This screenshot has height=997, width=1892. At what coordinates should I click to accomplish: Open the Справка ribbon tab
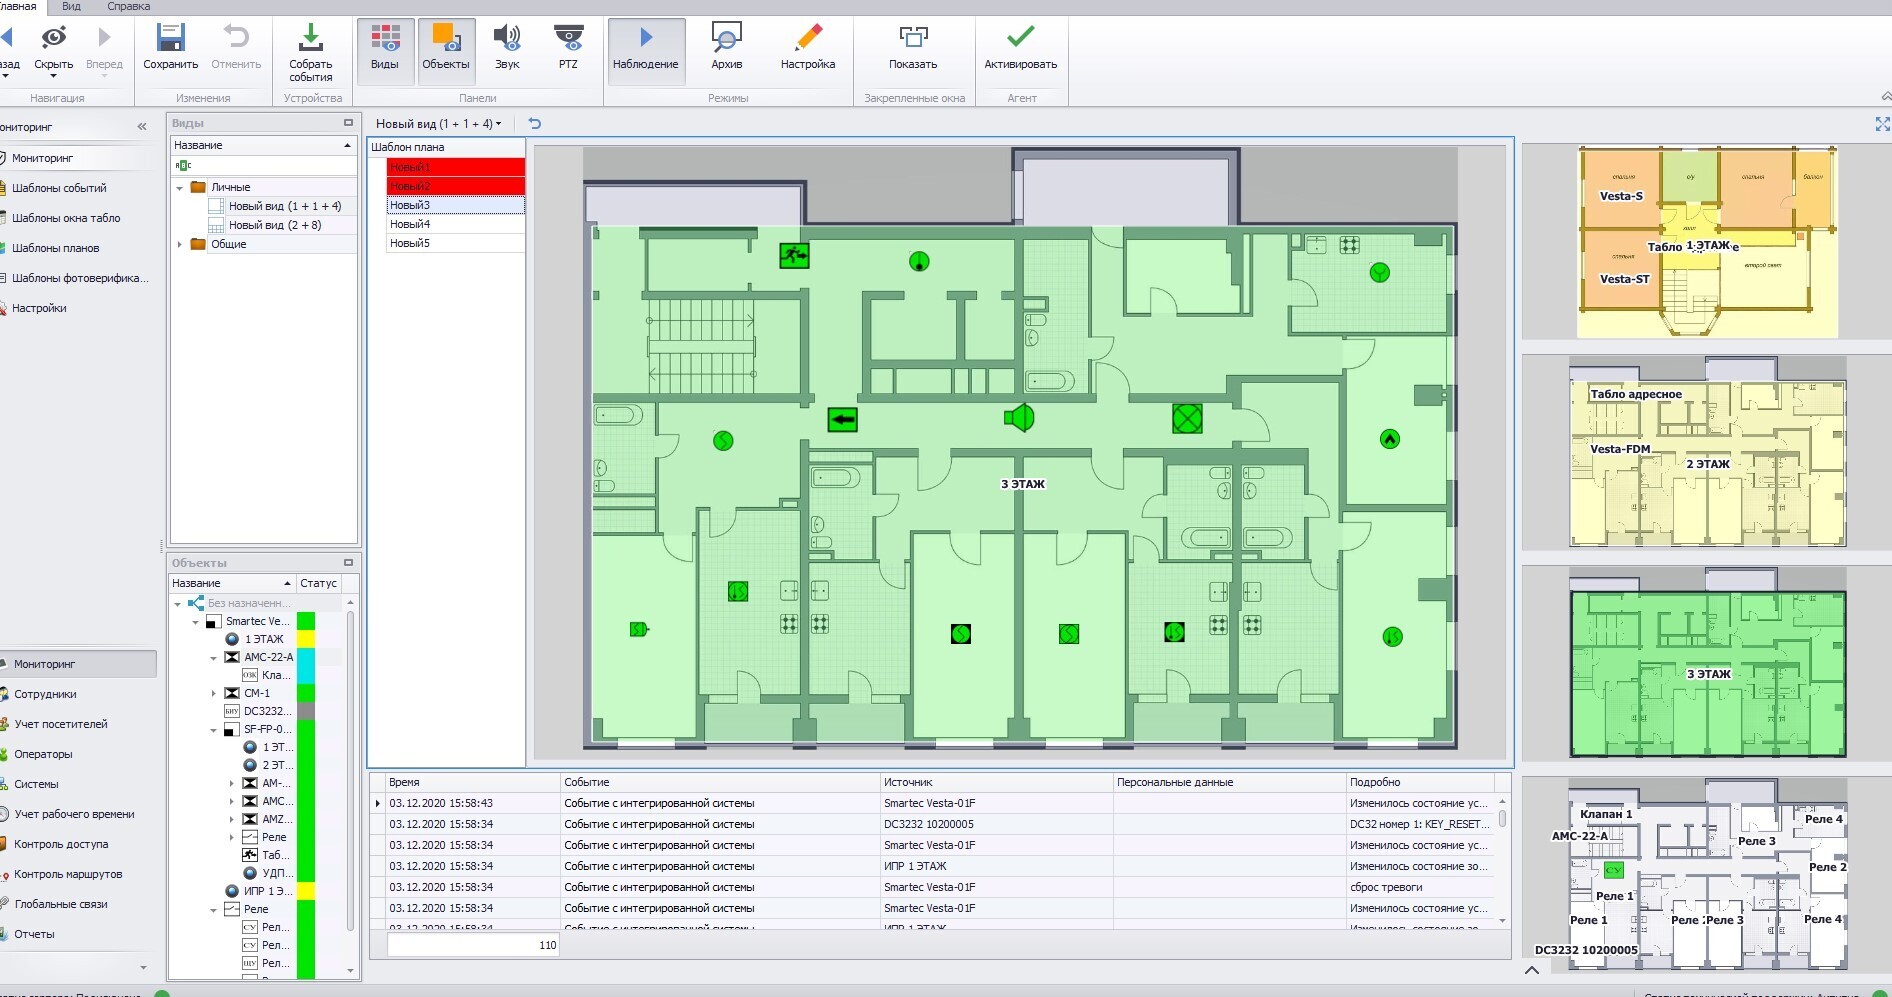[x=129, y=6]
